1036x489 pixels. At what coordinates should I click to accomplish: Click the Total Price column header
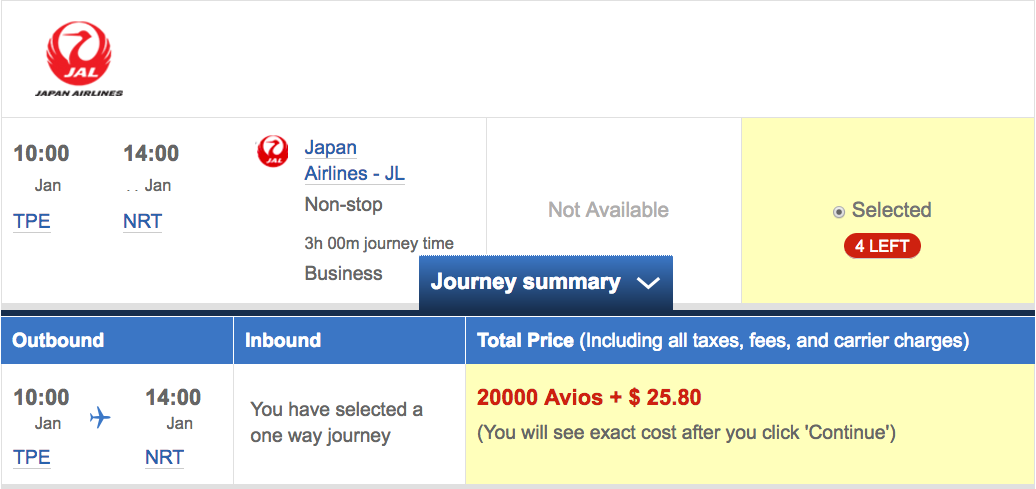722,341
